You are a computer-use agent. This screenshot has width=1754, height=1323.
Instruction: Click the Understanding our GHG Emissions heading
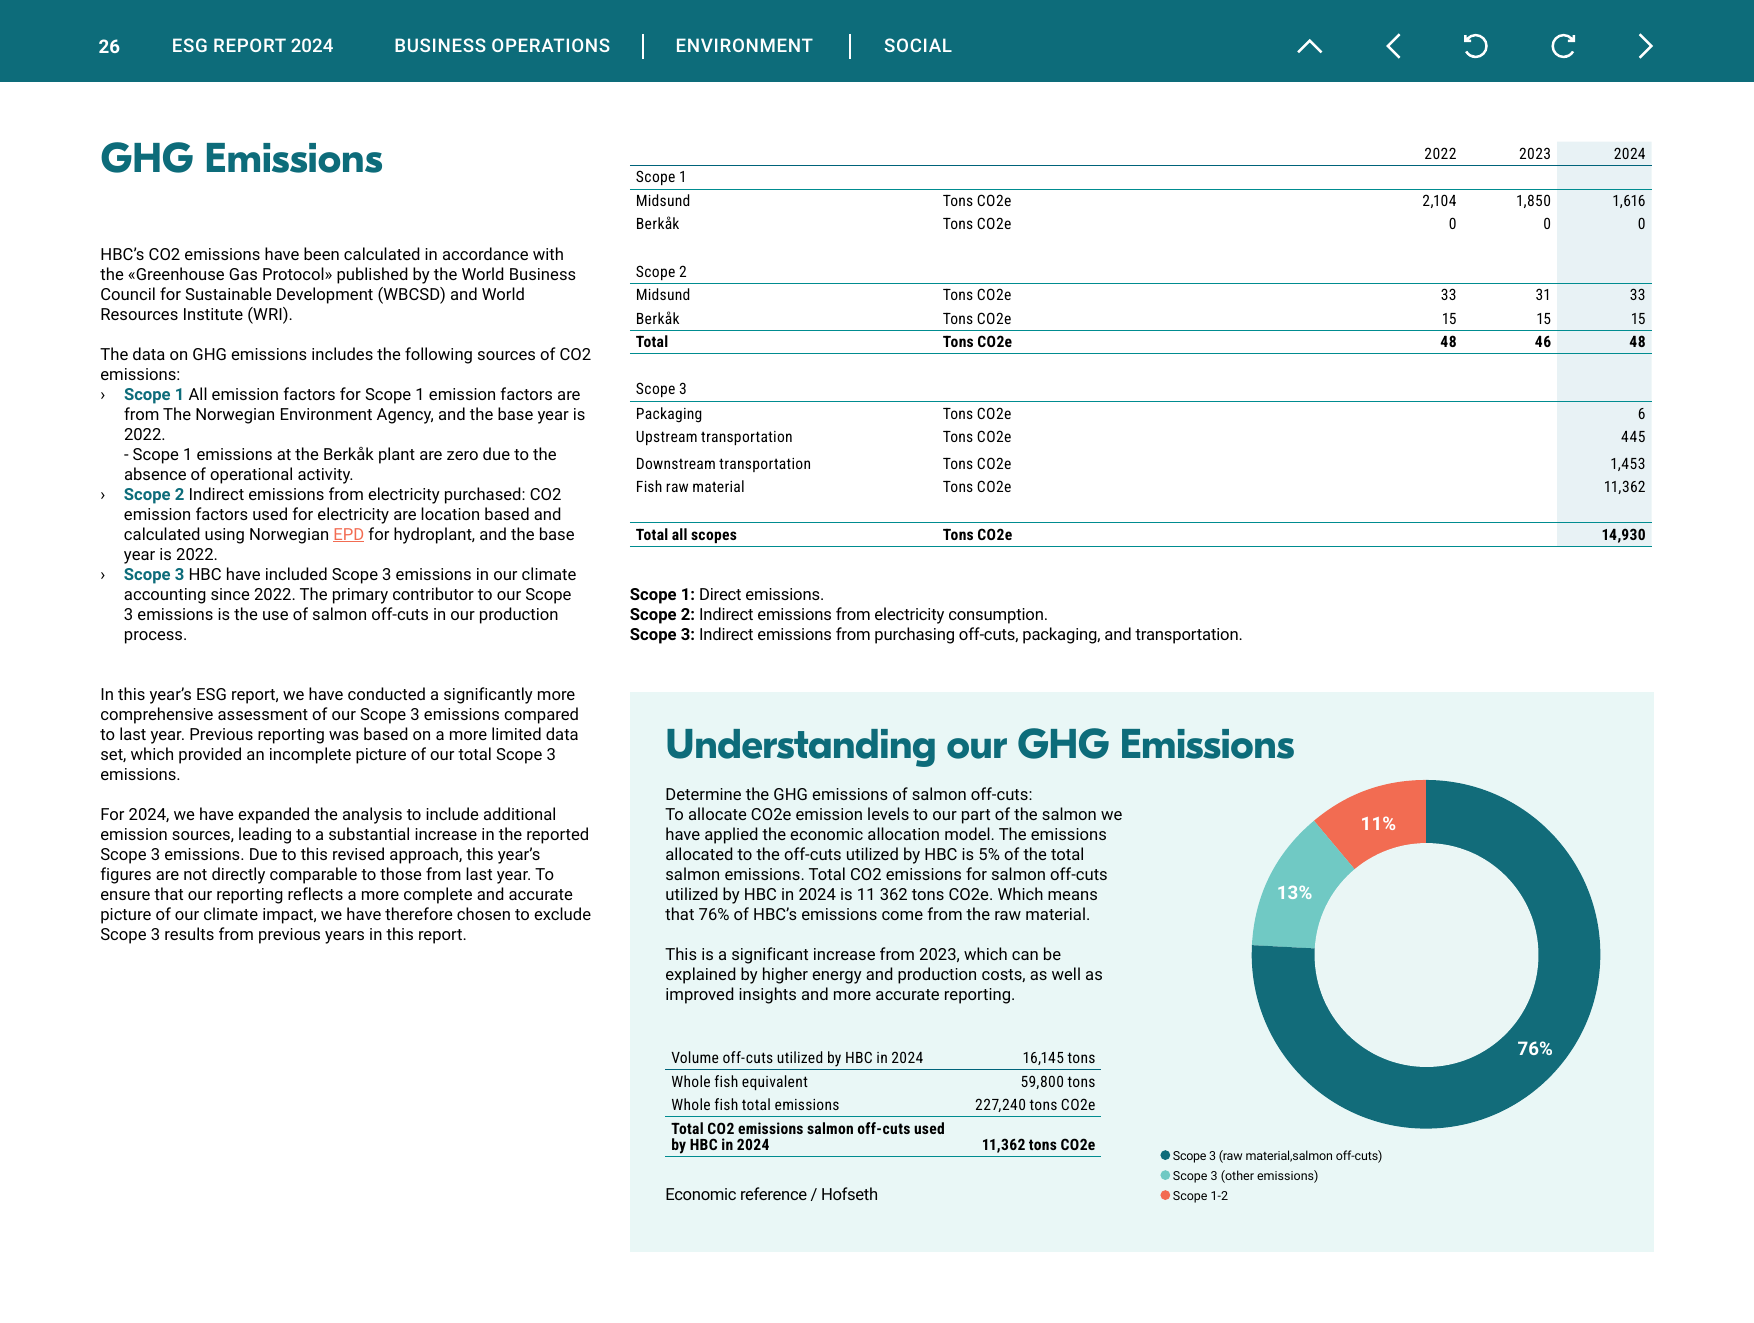[x=979, y=745]
